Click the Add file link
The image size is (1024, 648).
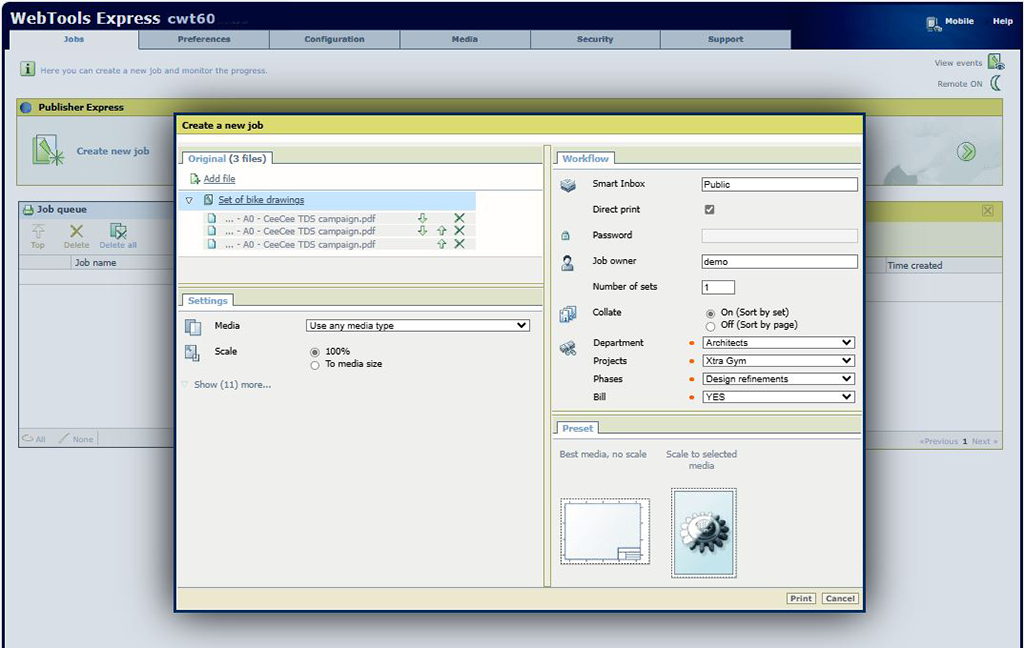[x=219, y=179]
